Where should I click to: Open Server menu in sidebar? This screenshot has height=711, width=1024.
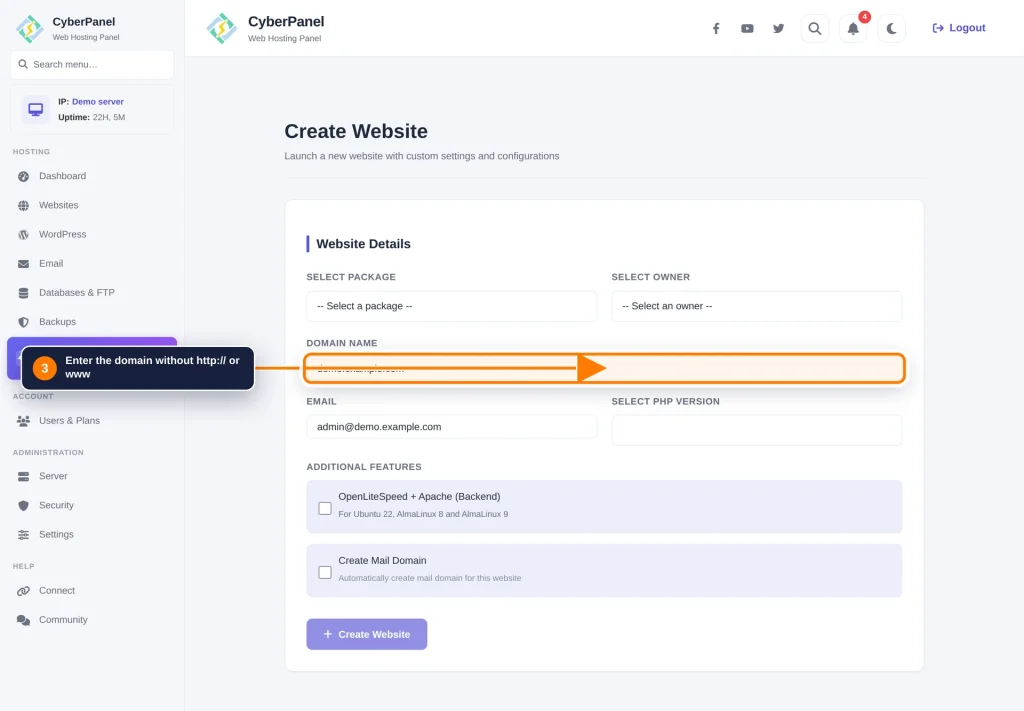(x=92, y=476)
